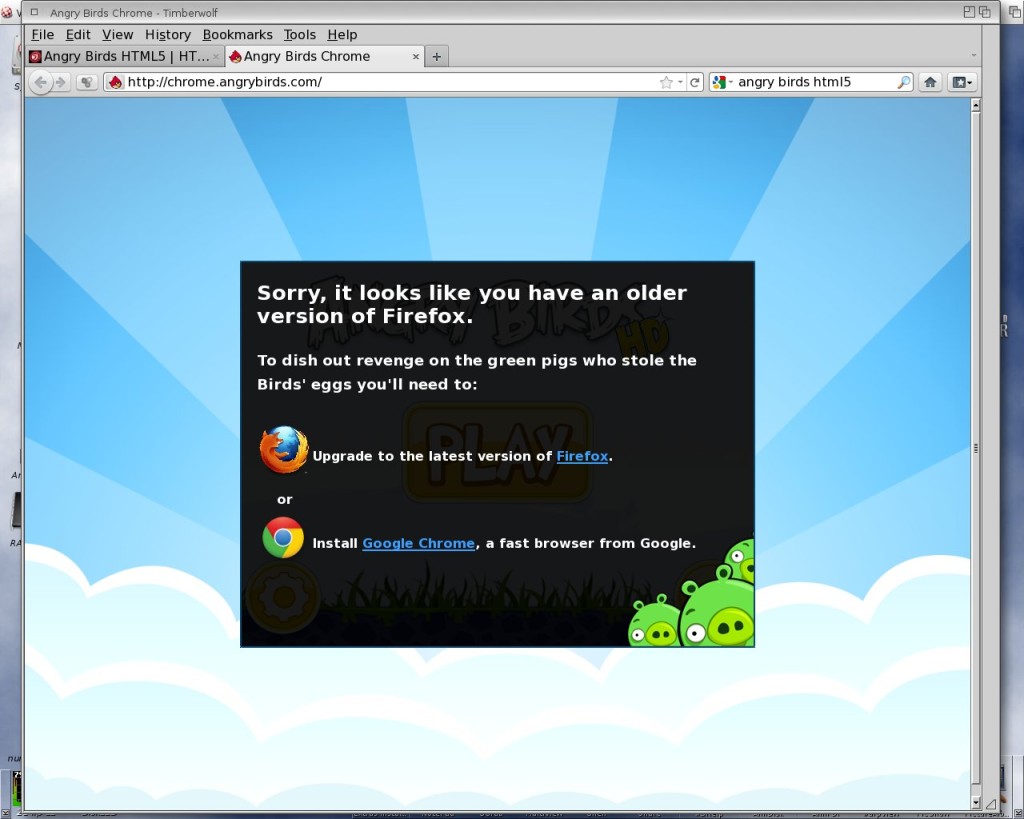Click the dimmed settings gear icon
The height and width of the screenshot is (819, 1024).
click(x=283, y=597)
